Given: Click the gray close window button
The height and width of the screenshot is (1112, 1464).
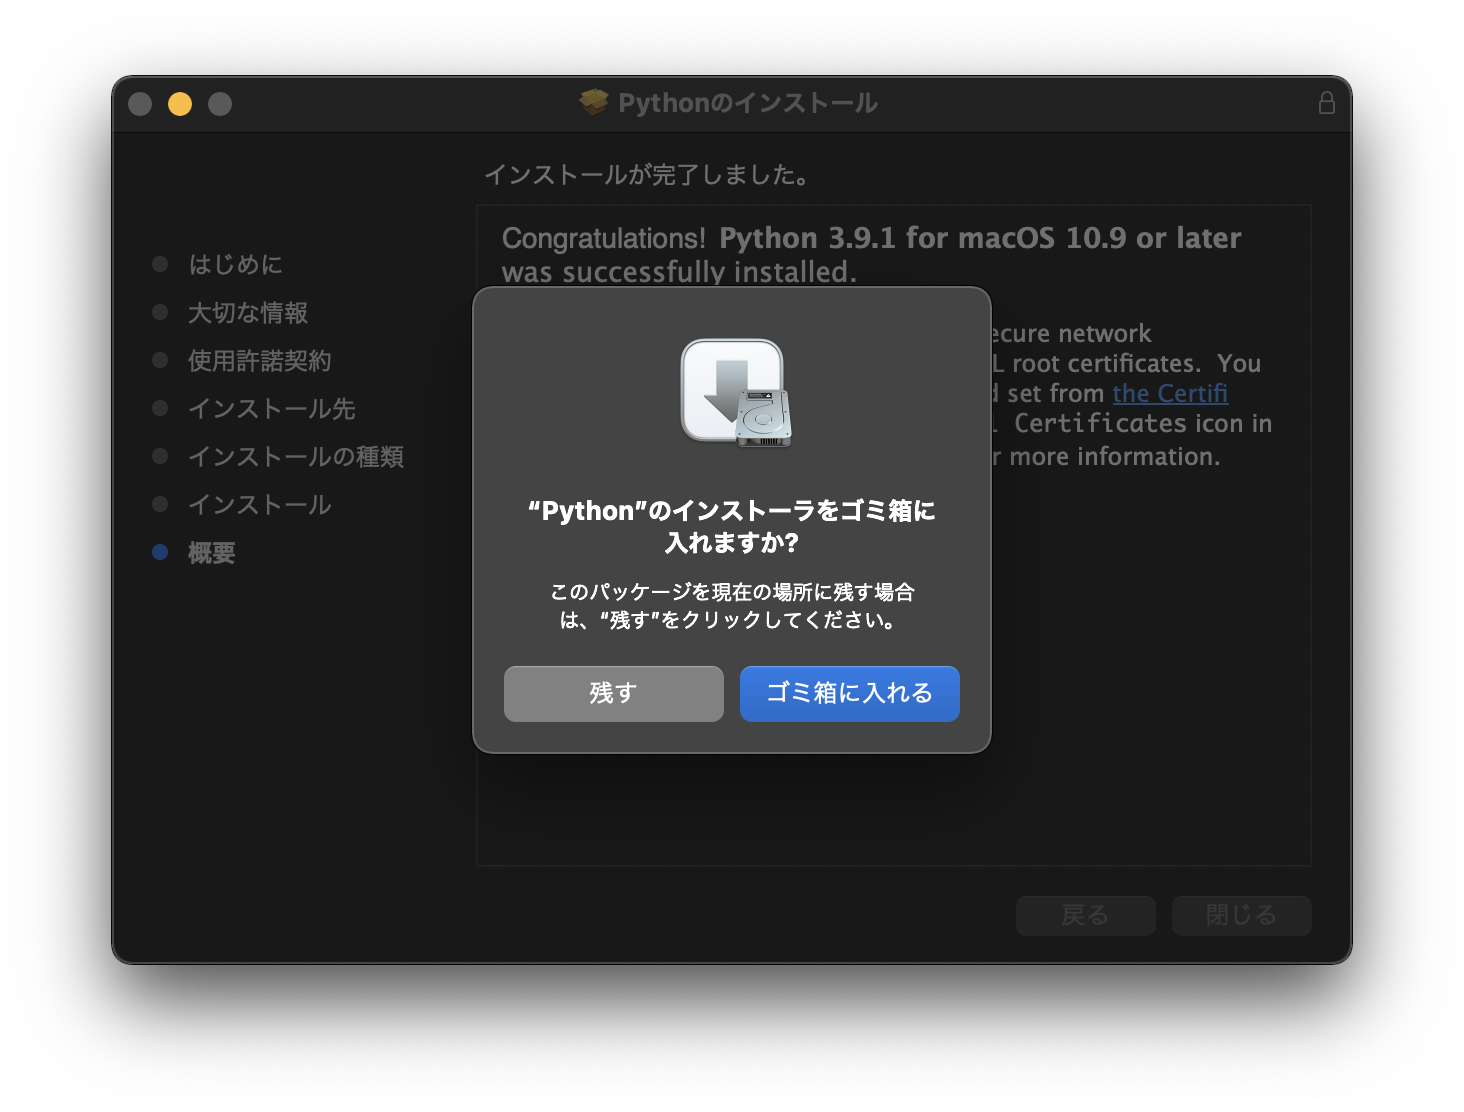Looking at the screenshot, I should pyautogui.click(x=140, y=104).
